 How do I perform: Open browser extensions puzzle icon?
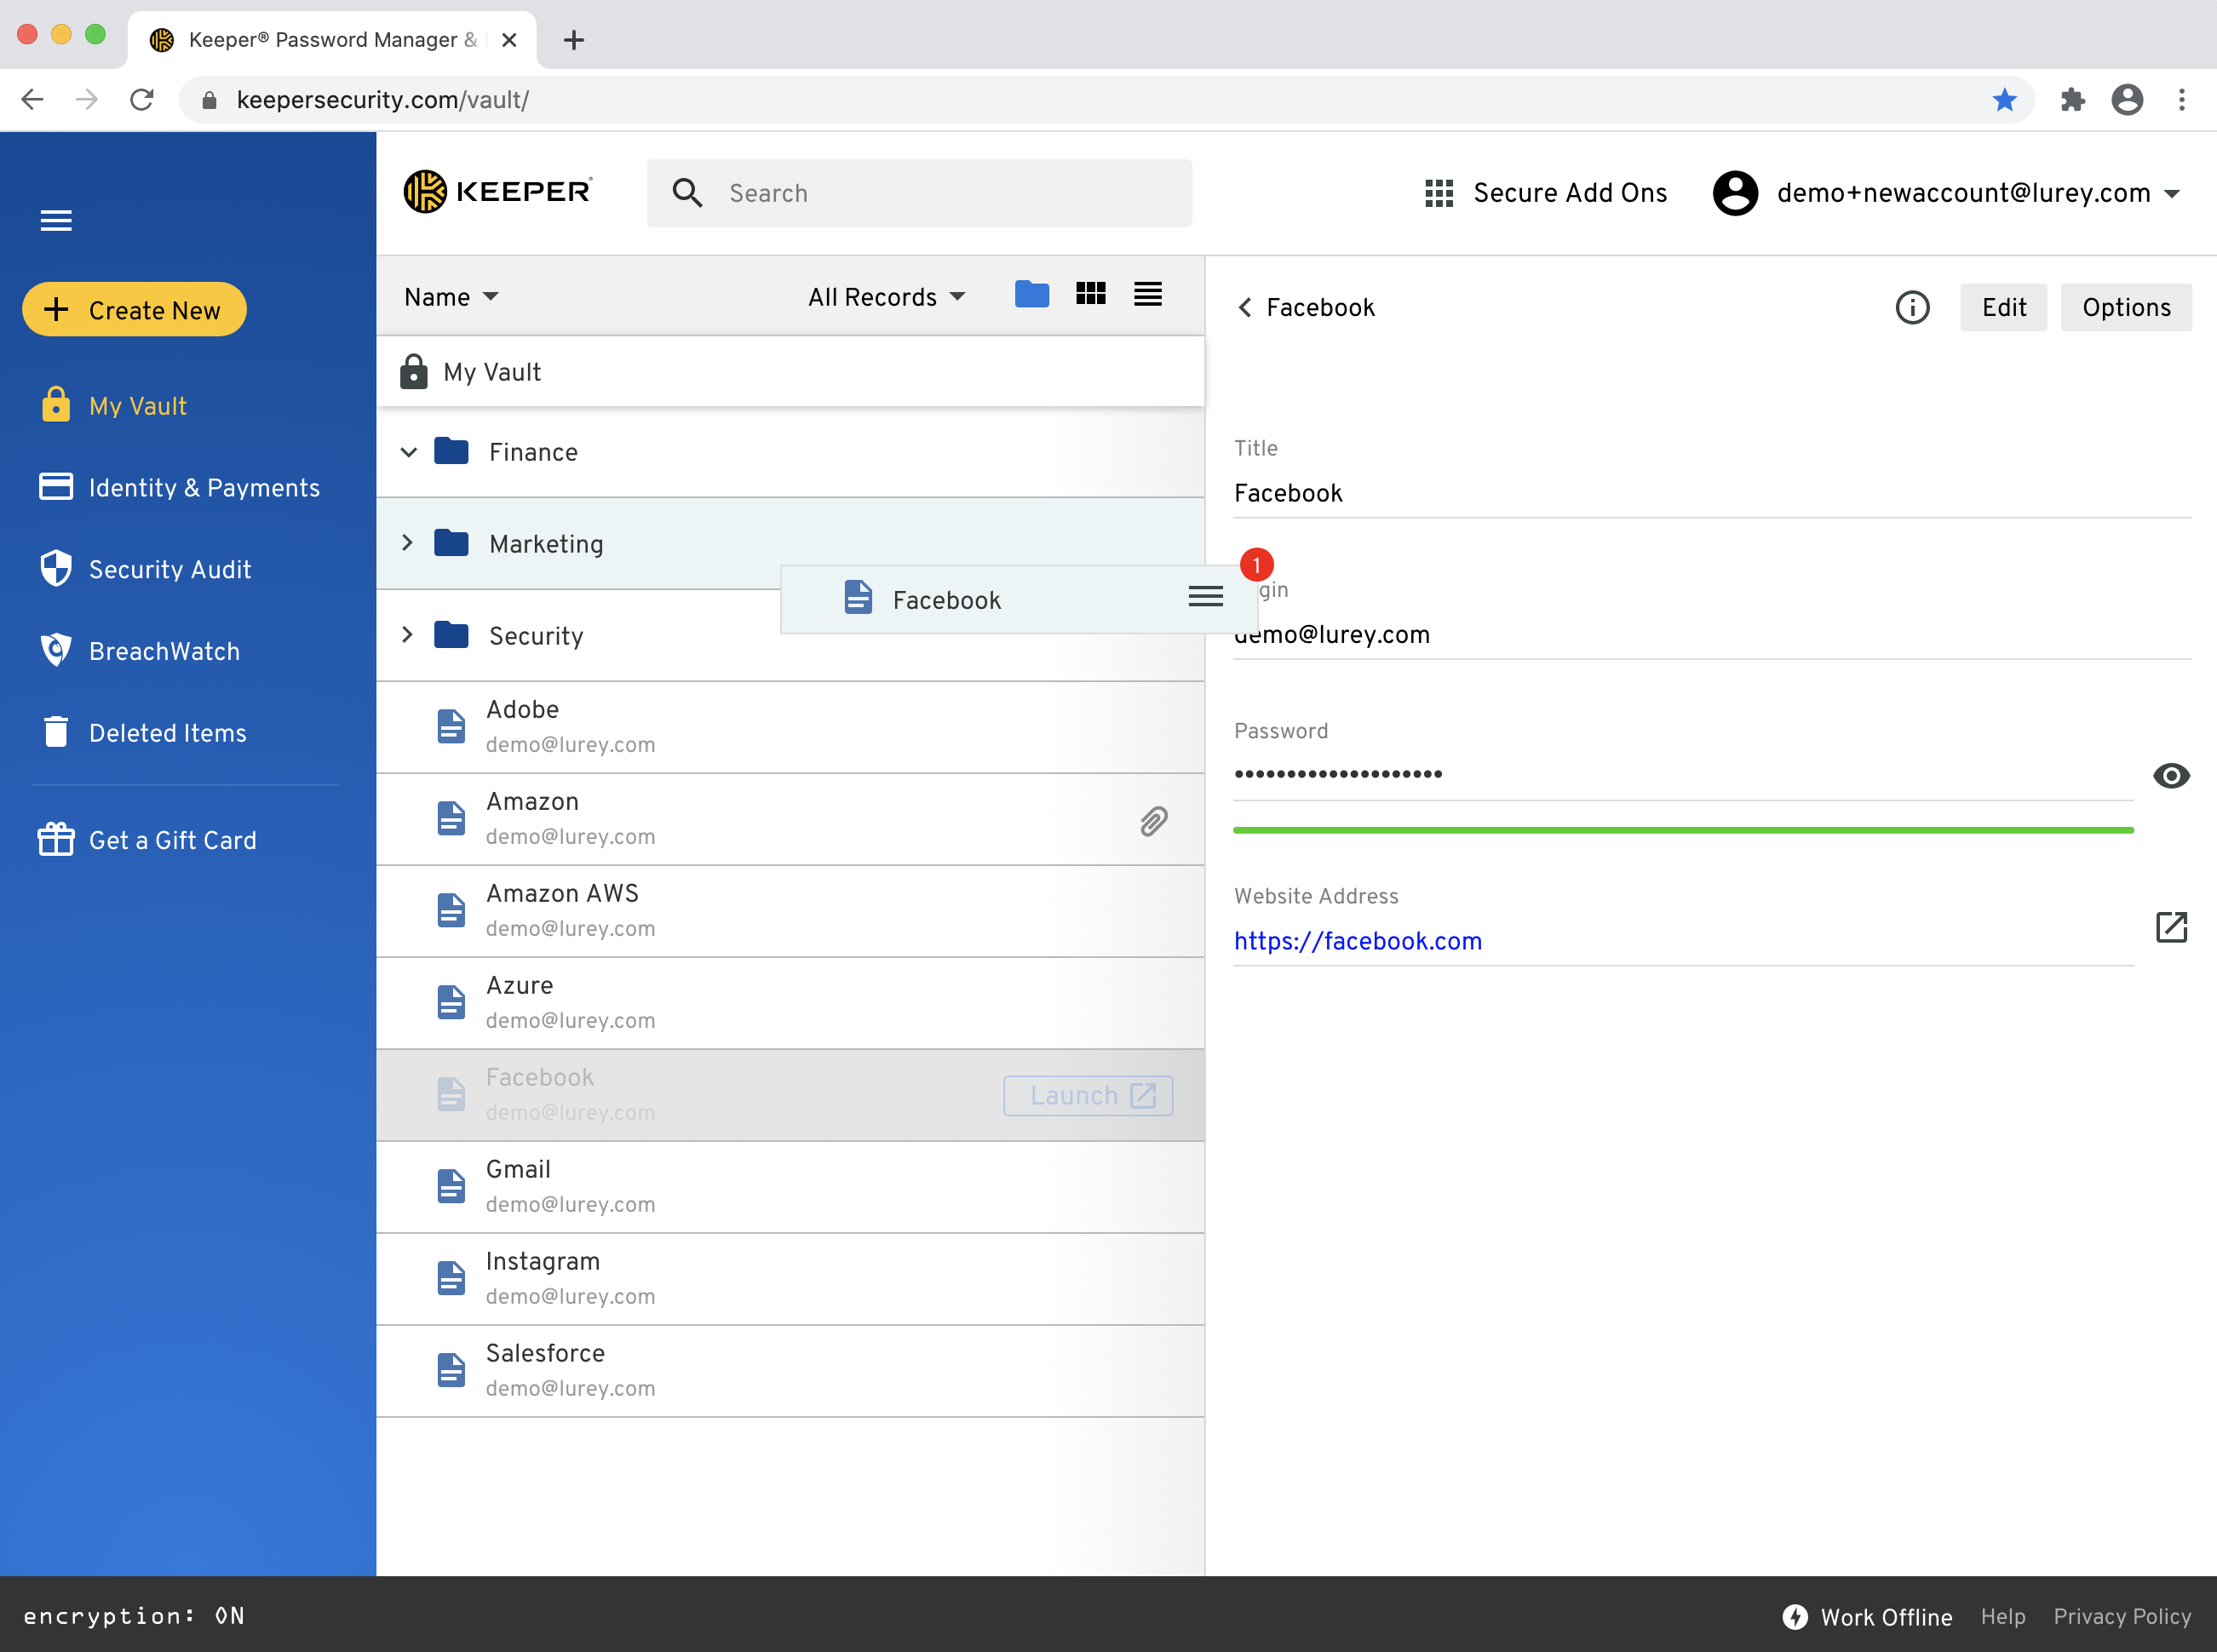point(2072,100)
